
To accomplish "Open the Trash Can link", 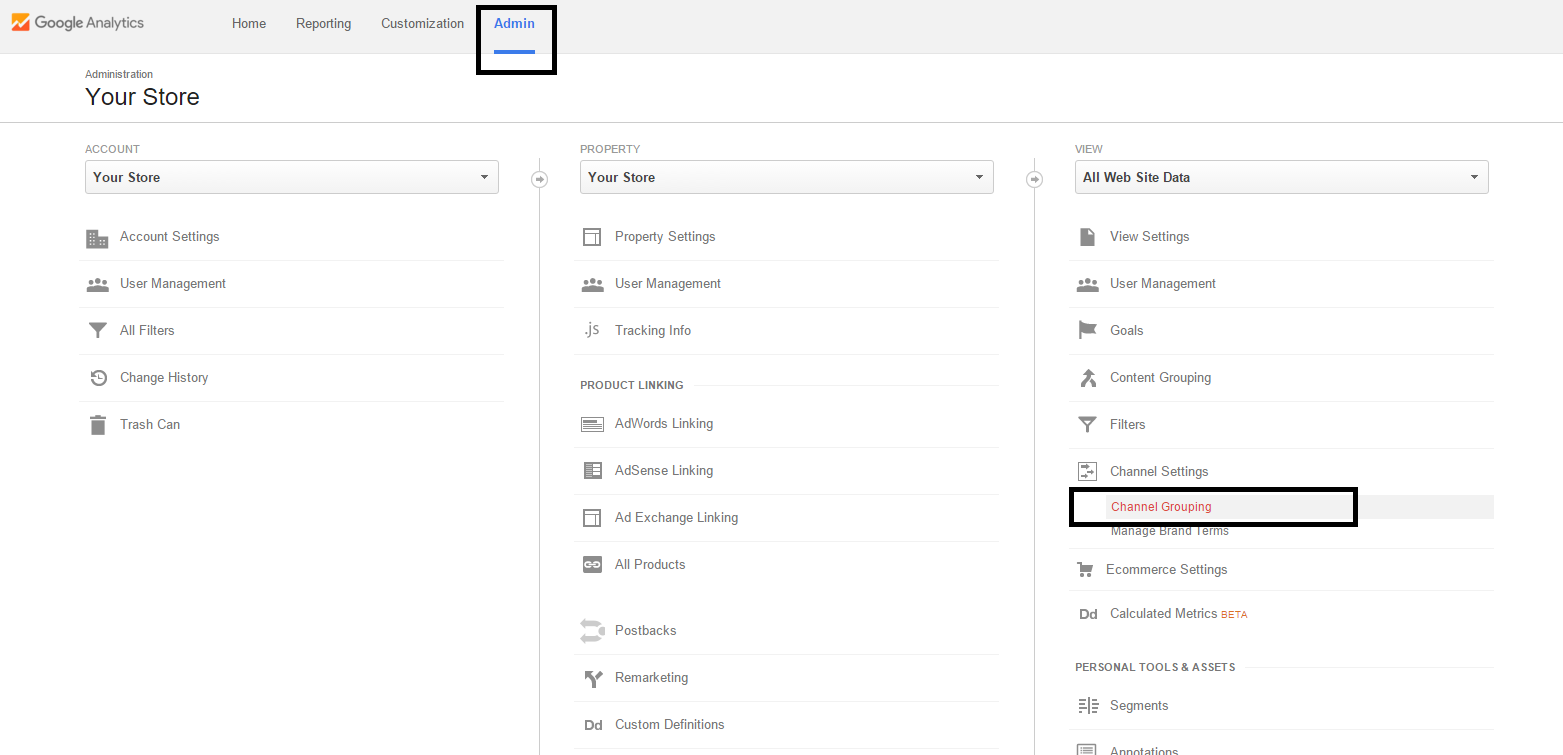I will coord(150,425).
